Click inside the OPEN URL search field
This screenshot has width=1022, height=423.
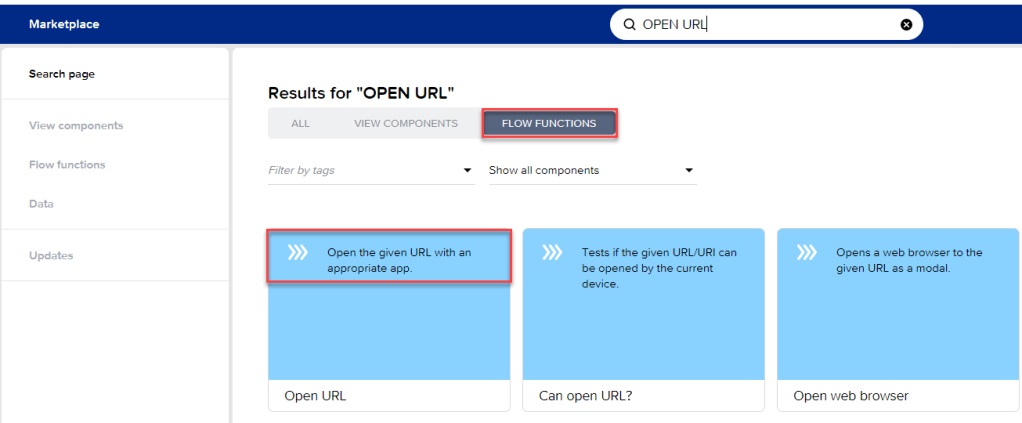click(x=760, y=25)
